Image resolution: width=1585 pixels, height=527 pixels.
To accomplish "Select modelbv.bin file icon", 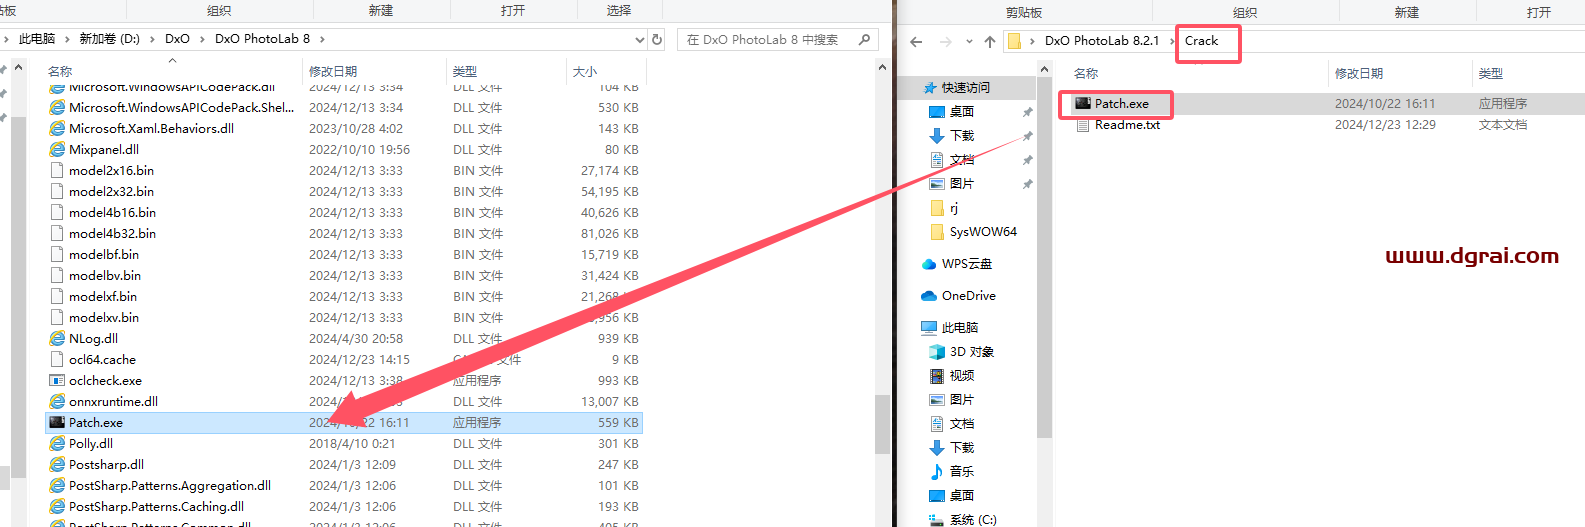I will tap(58, 275).
